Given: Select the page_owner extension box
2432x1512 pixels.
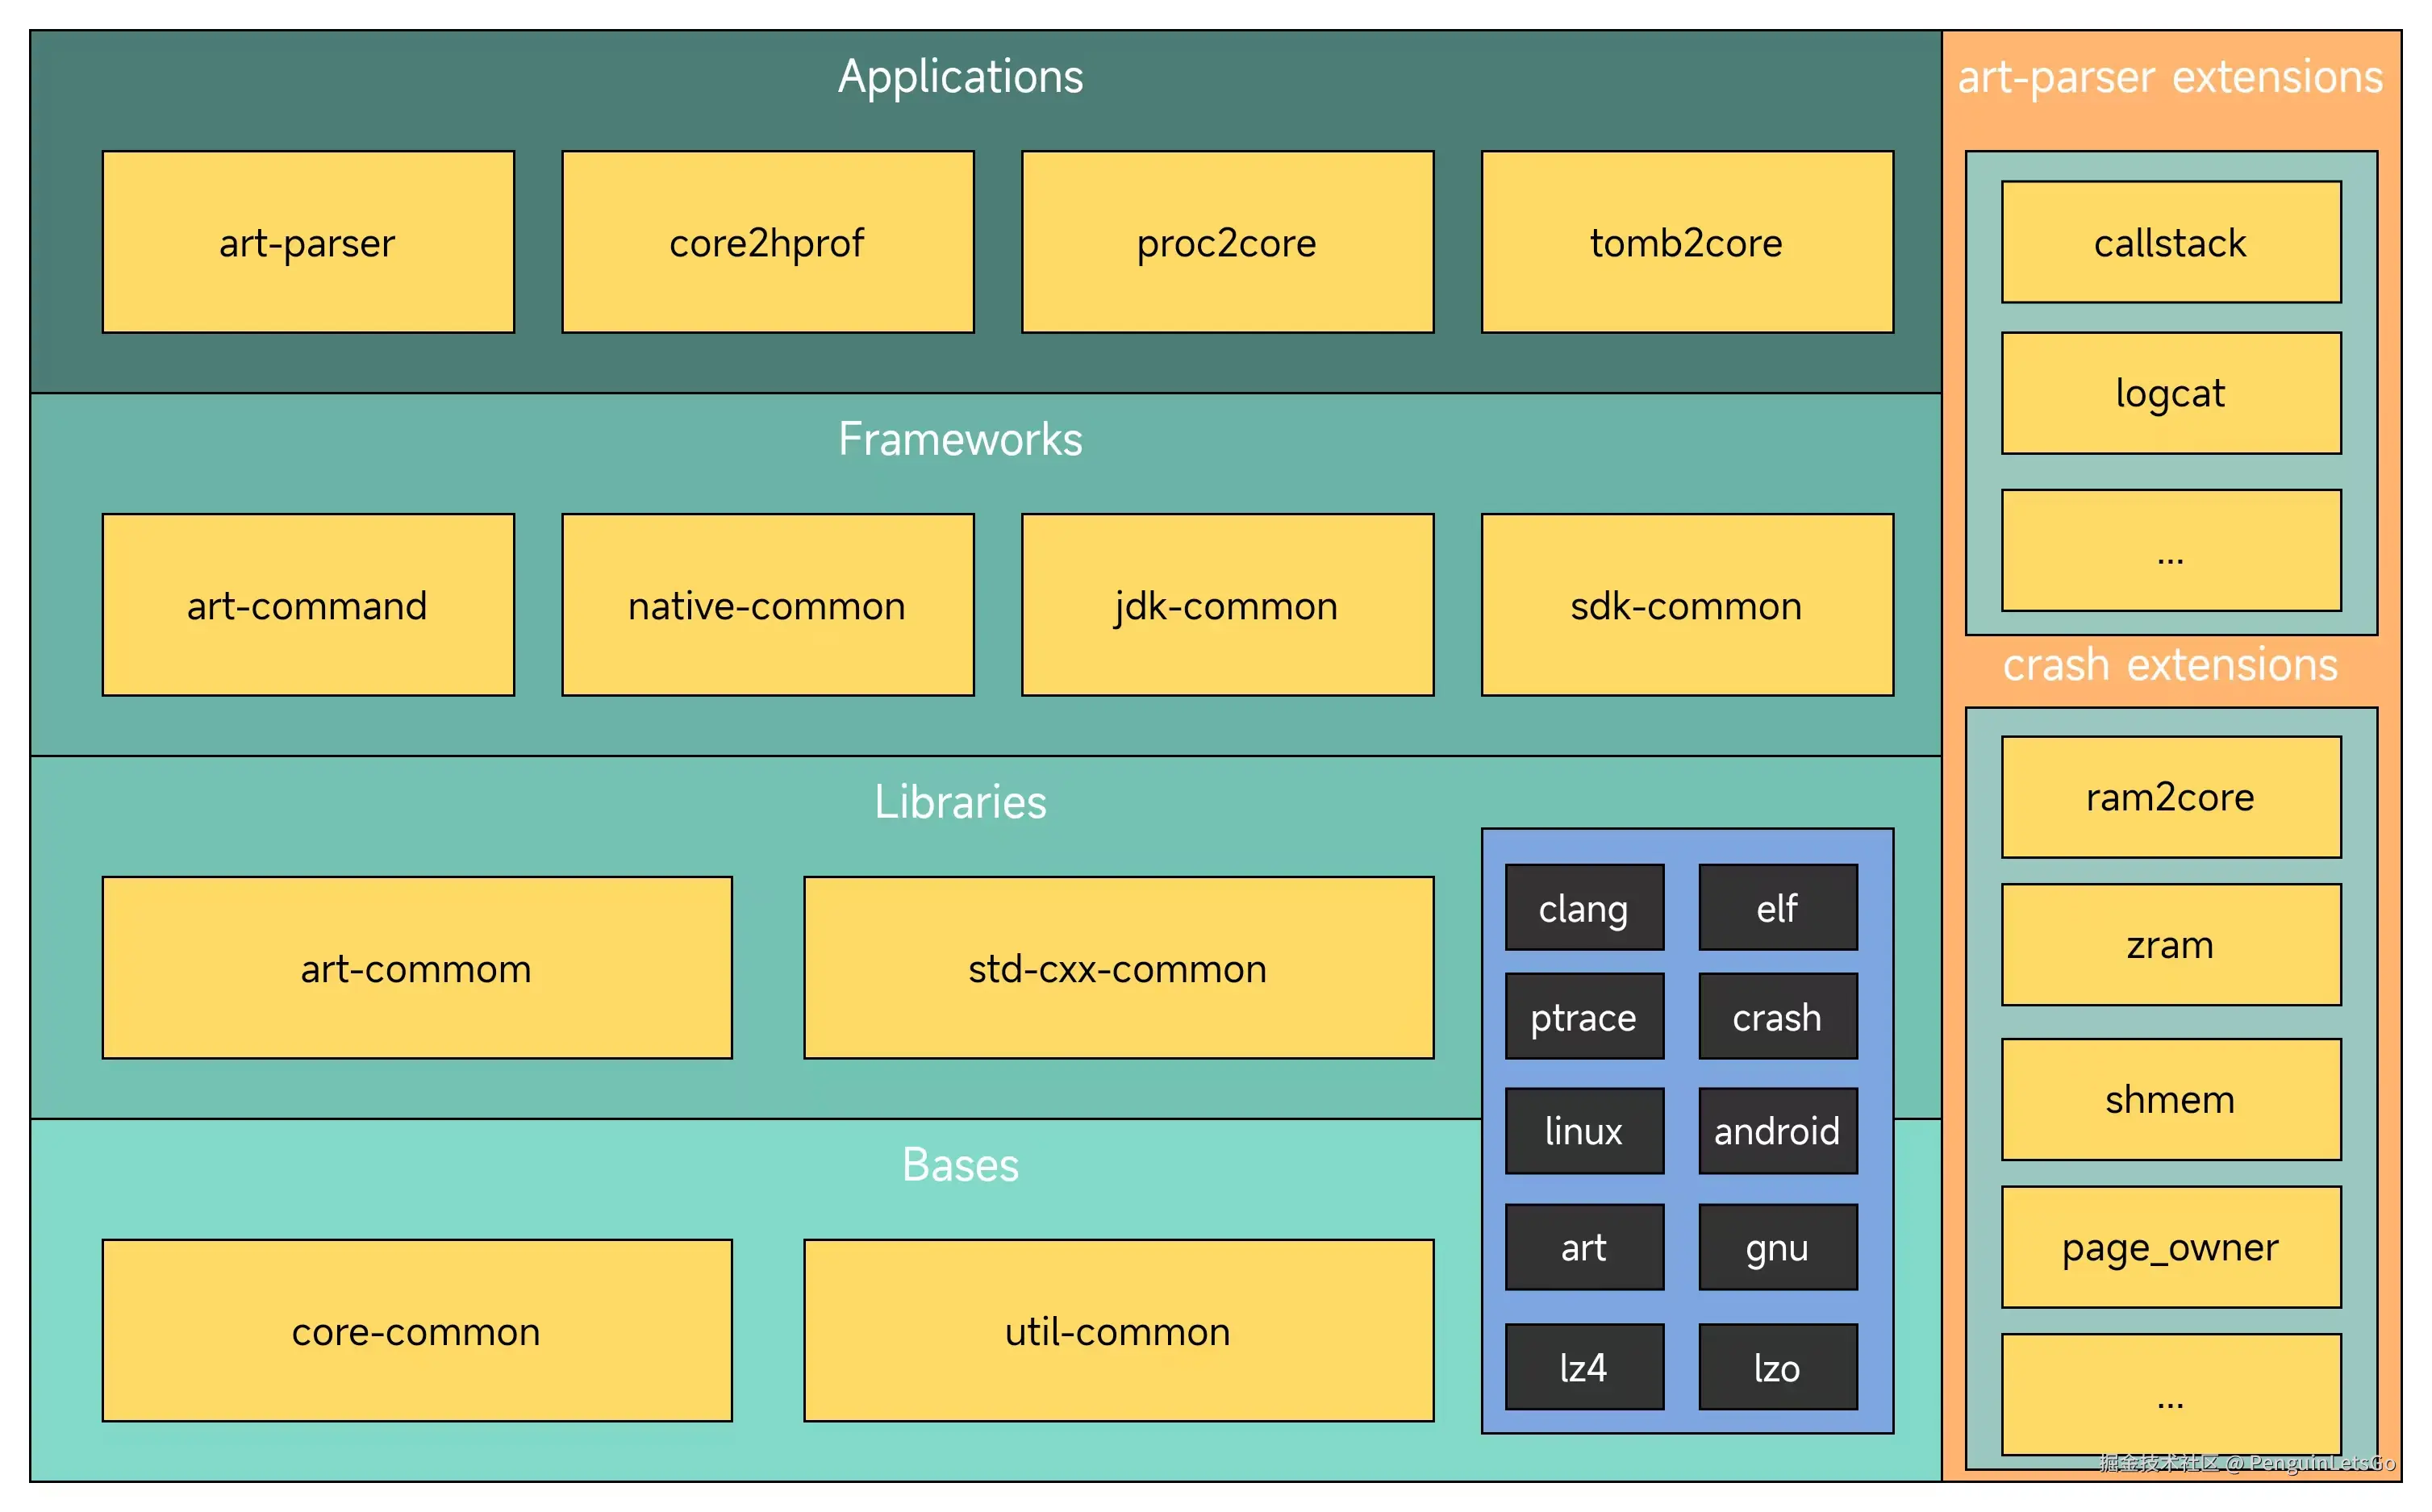Looking at the screenshot, I should click(2170, 1247).
